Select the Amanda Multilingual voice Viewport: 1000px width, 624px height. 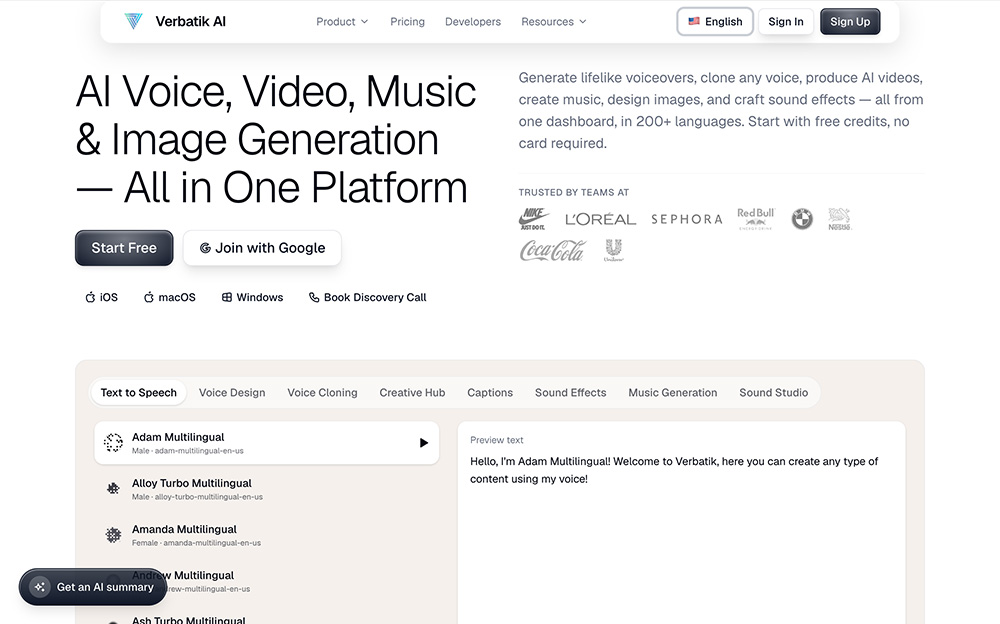pyautogui.click(x=267, y=535)
